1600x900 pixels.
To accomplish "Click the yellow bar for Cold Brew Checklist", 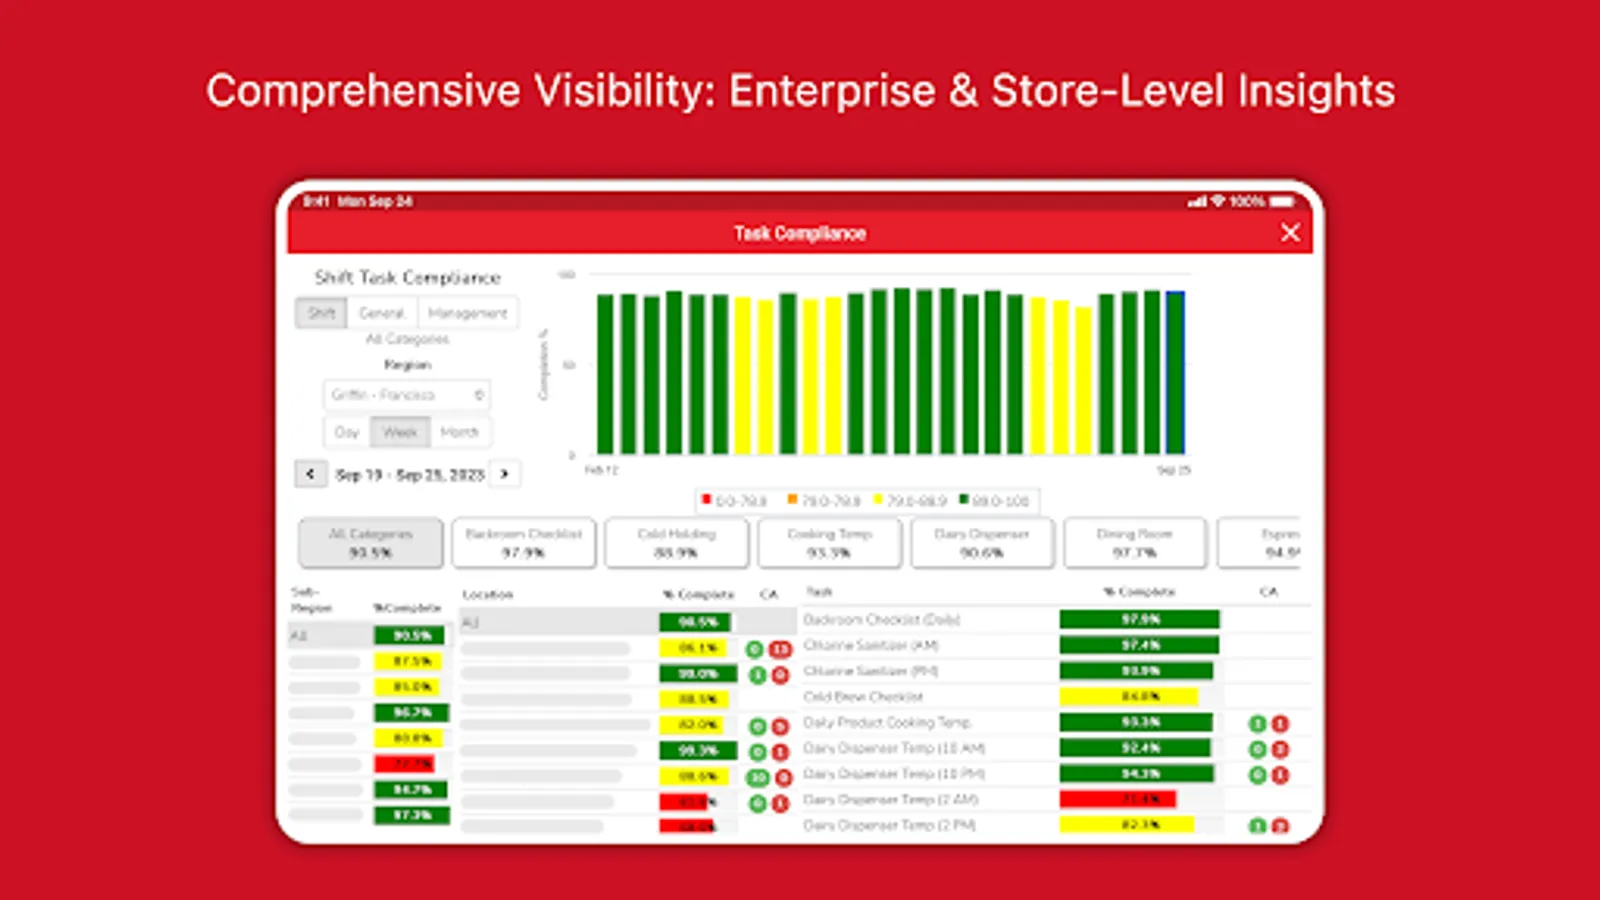I will pos(1128,696).
